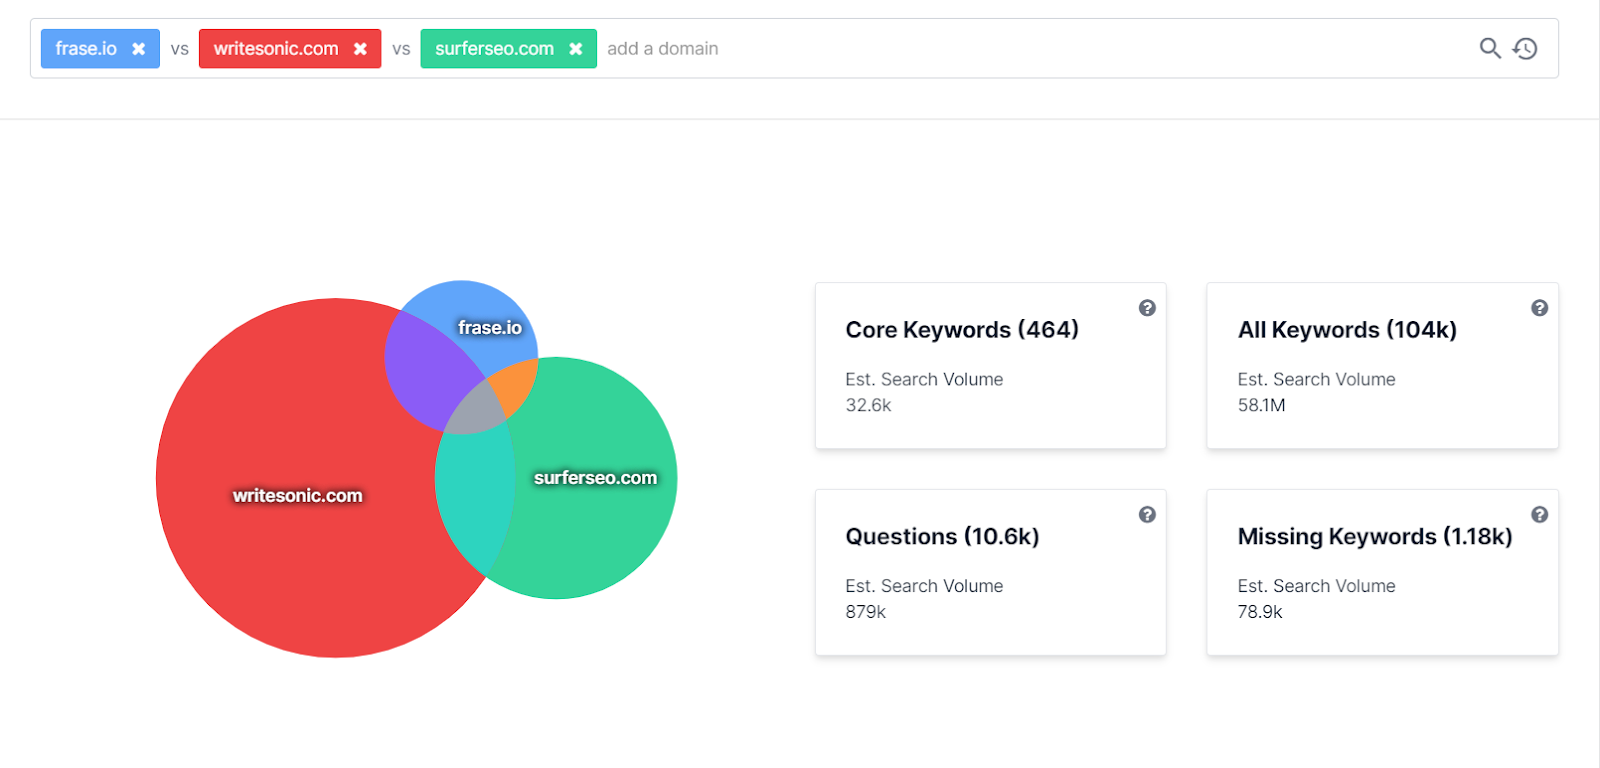Screen dimensions: 1600x768
Task: Select the blue frase.io tag
Action: [86, 49]
